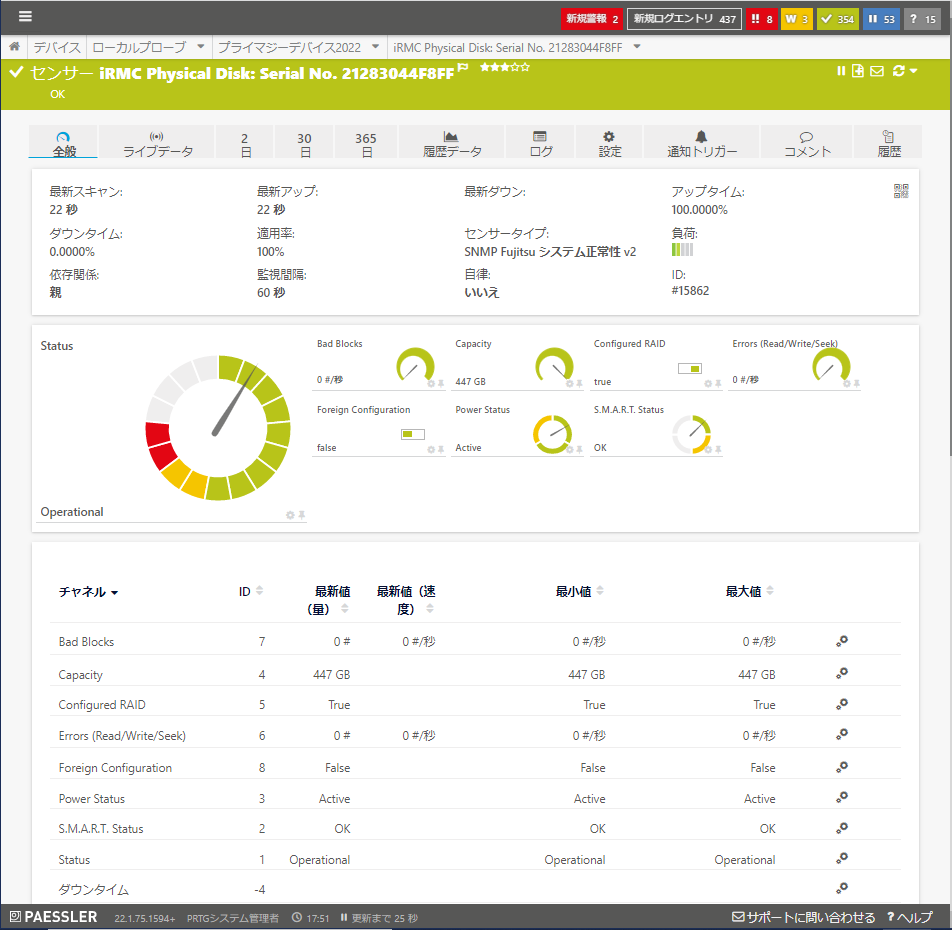This screenshot has height=930, width=952.
Task: Sort the table by 最大値 column
Action: pyautogui.click(x=750, y=591)
